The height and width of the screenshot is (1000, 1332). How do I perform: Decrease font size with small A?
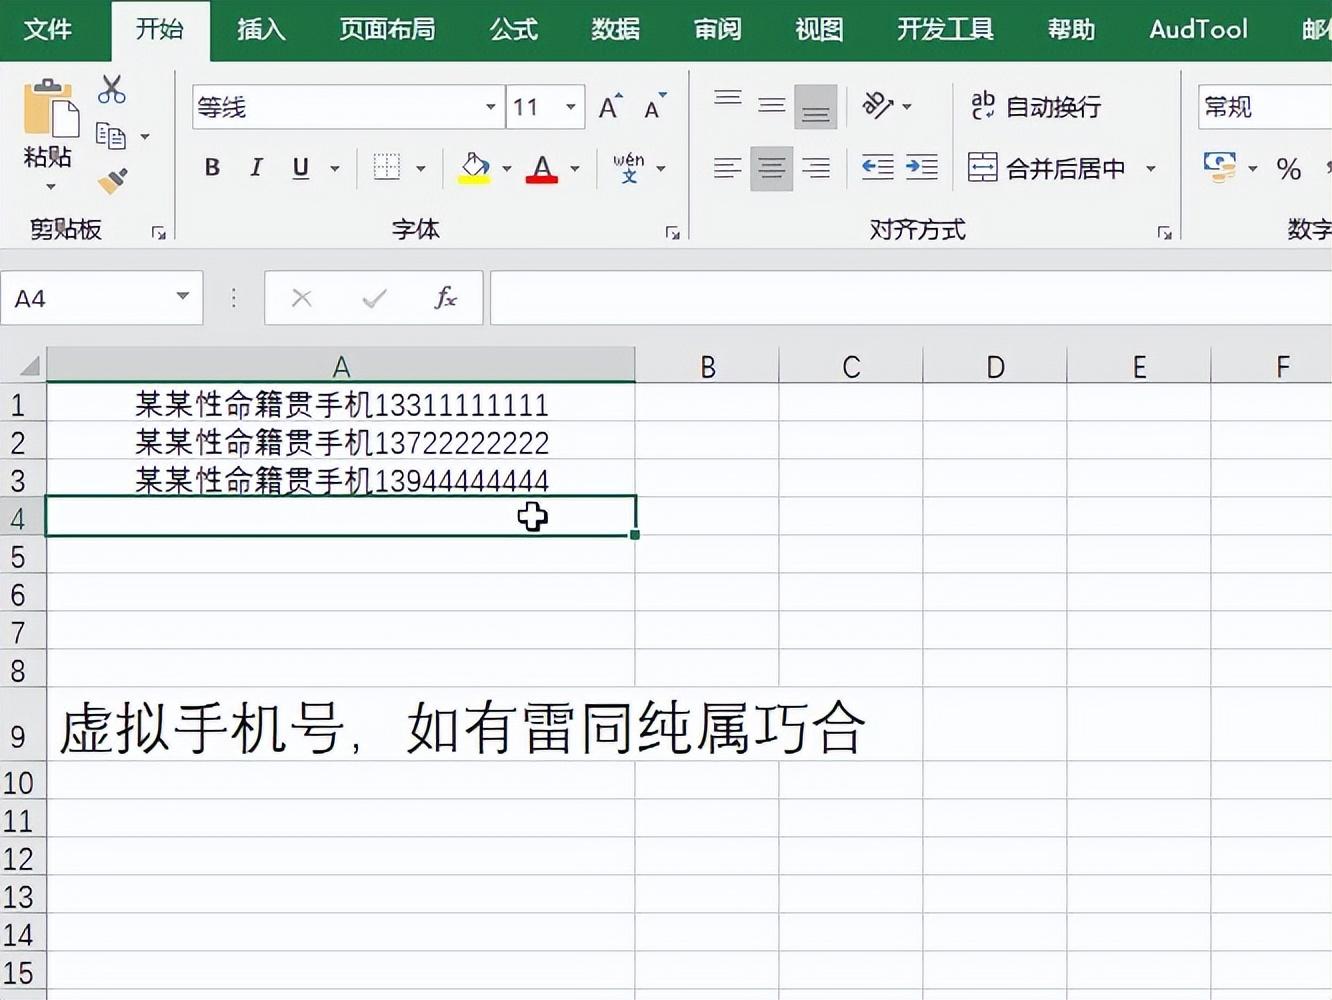click(655, 107)
